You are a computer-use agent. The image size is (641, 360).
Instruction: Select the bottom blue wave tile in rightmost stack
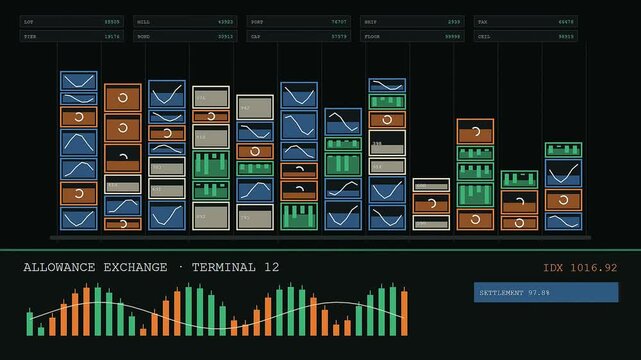point(563,221)
